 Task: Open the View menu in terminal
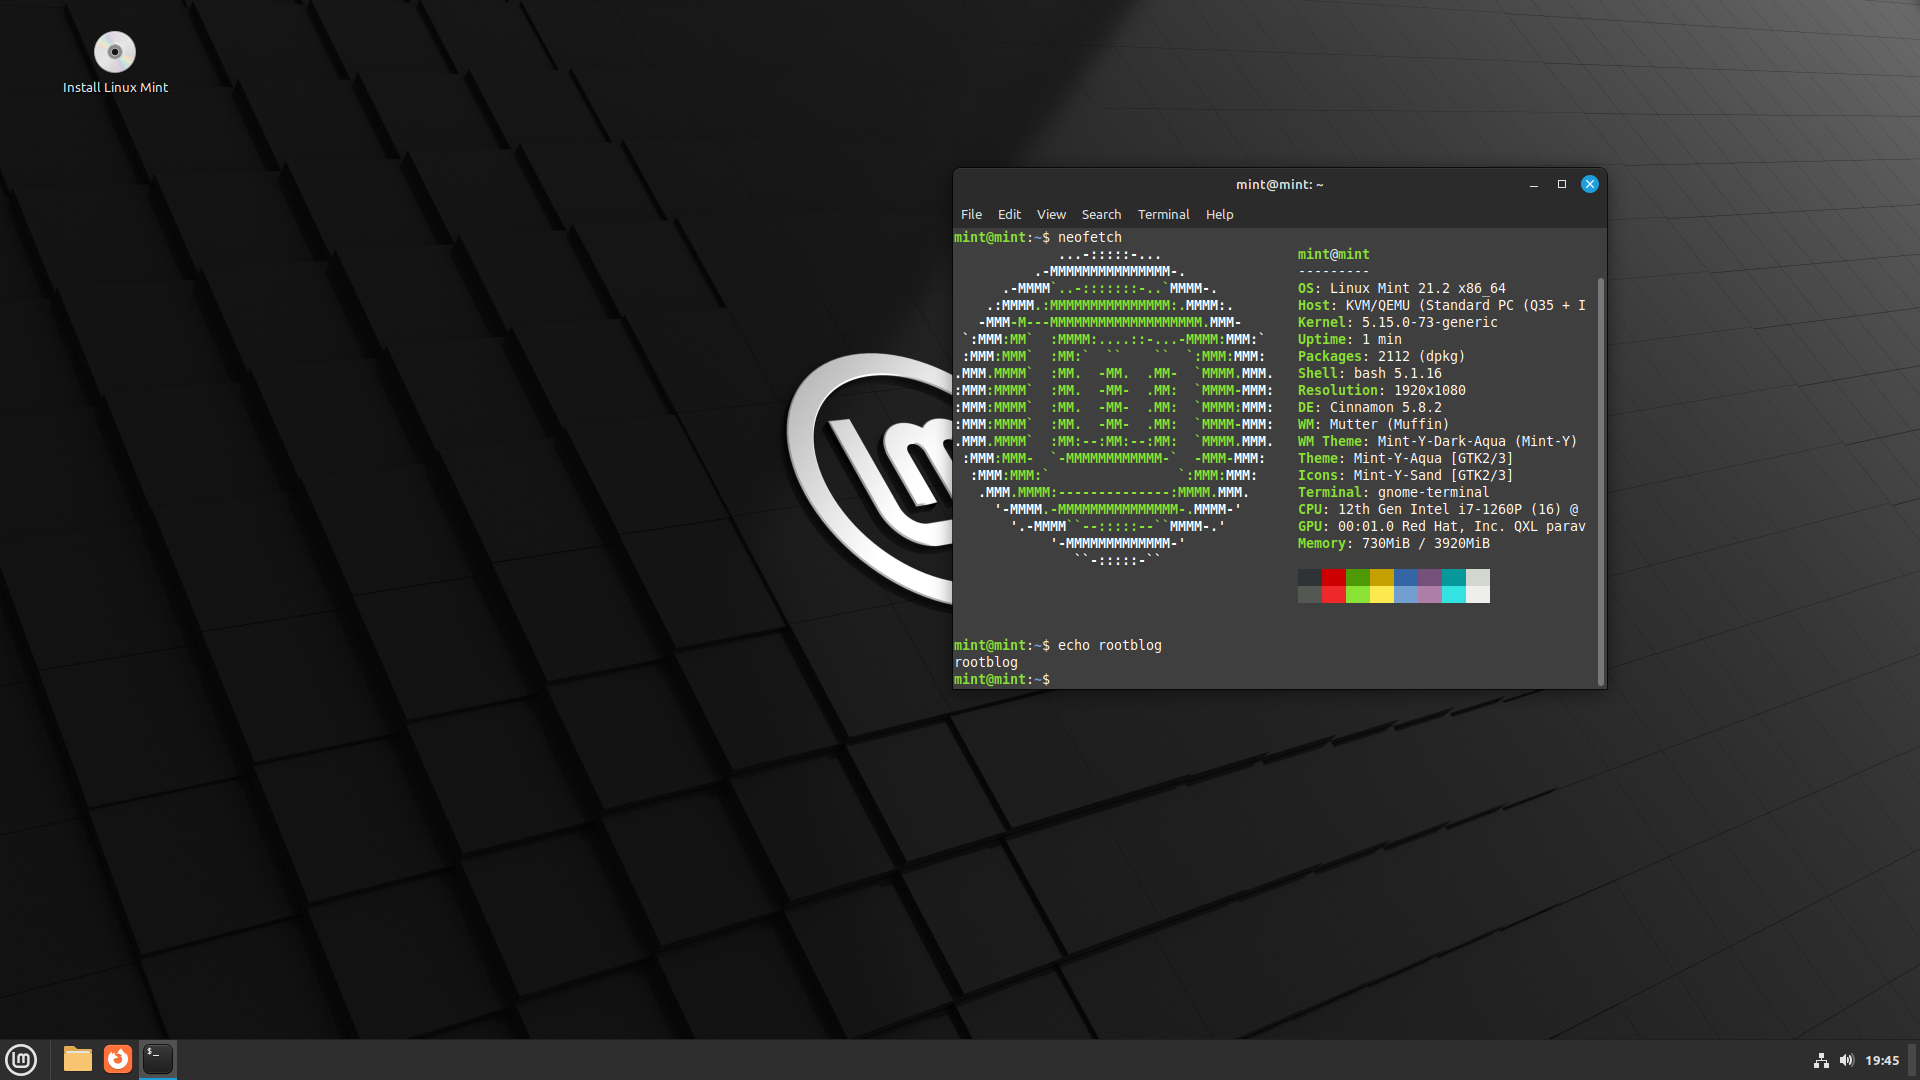[x=1051, y=214]
